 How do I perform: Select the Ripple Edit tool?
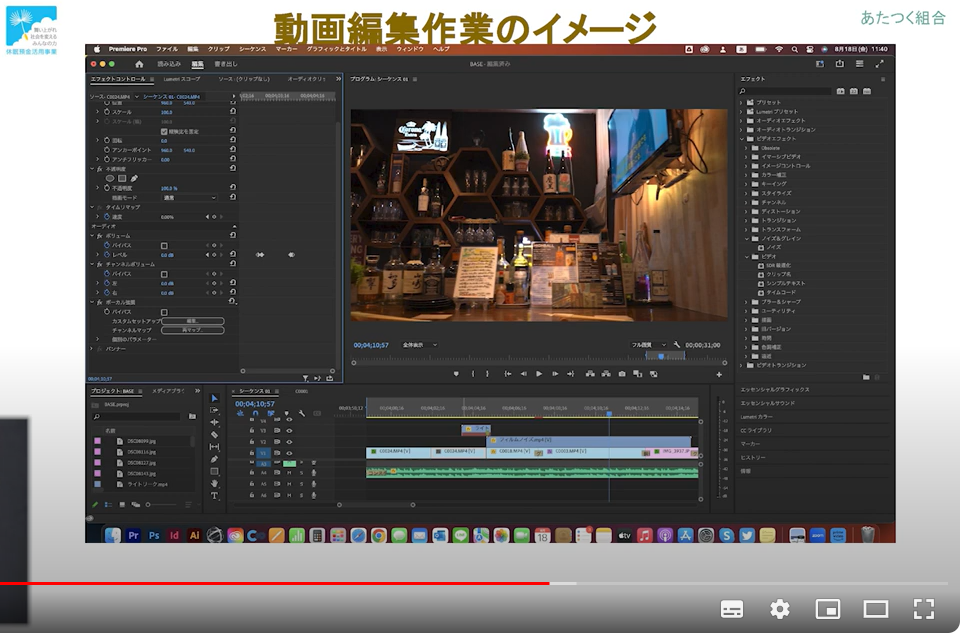click(x=214, y=422)
